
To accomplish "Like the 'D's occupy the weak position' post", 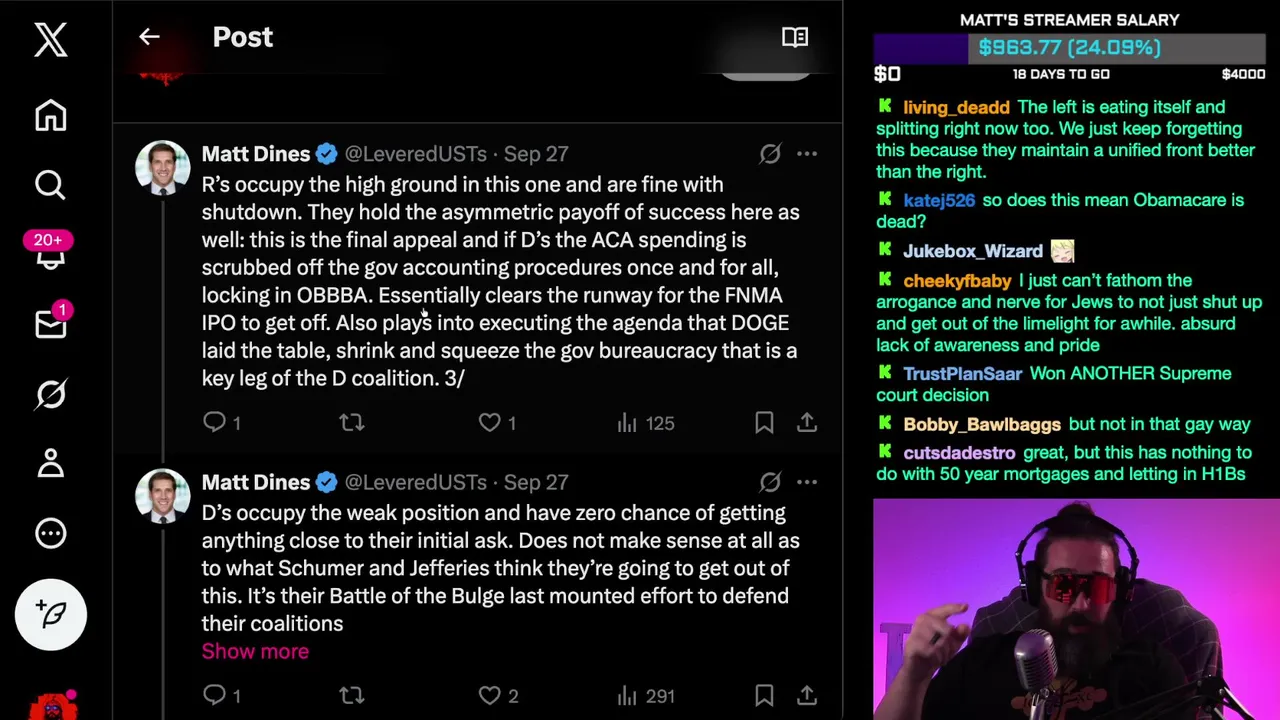I will (x=489, y=695).
